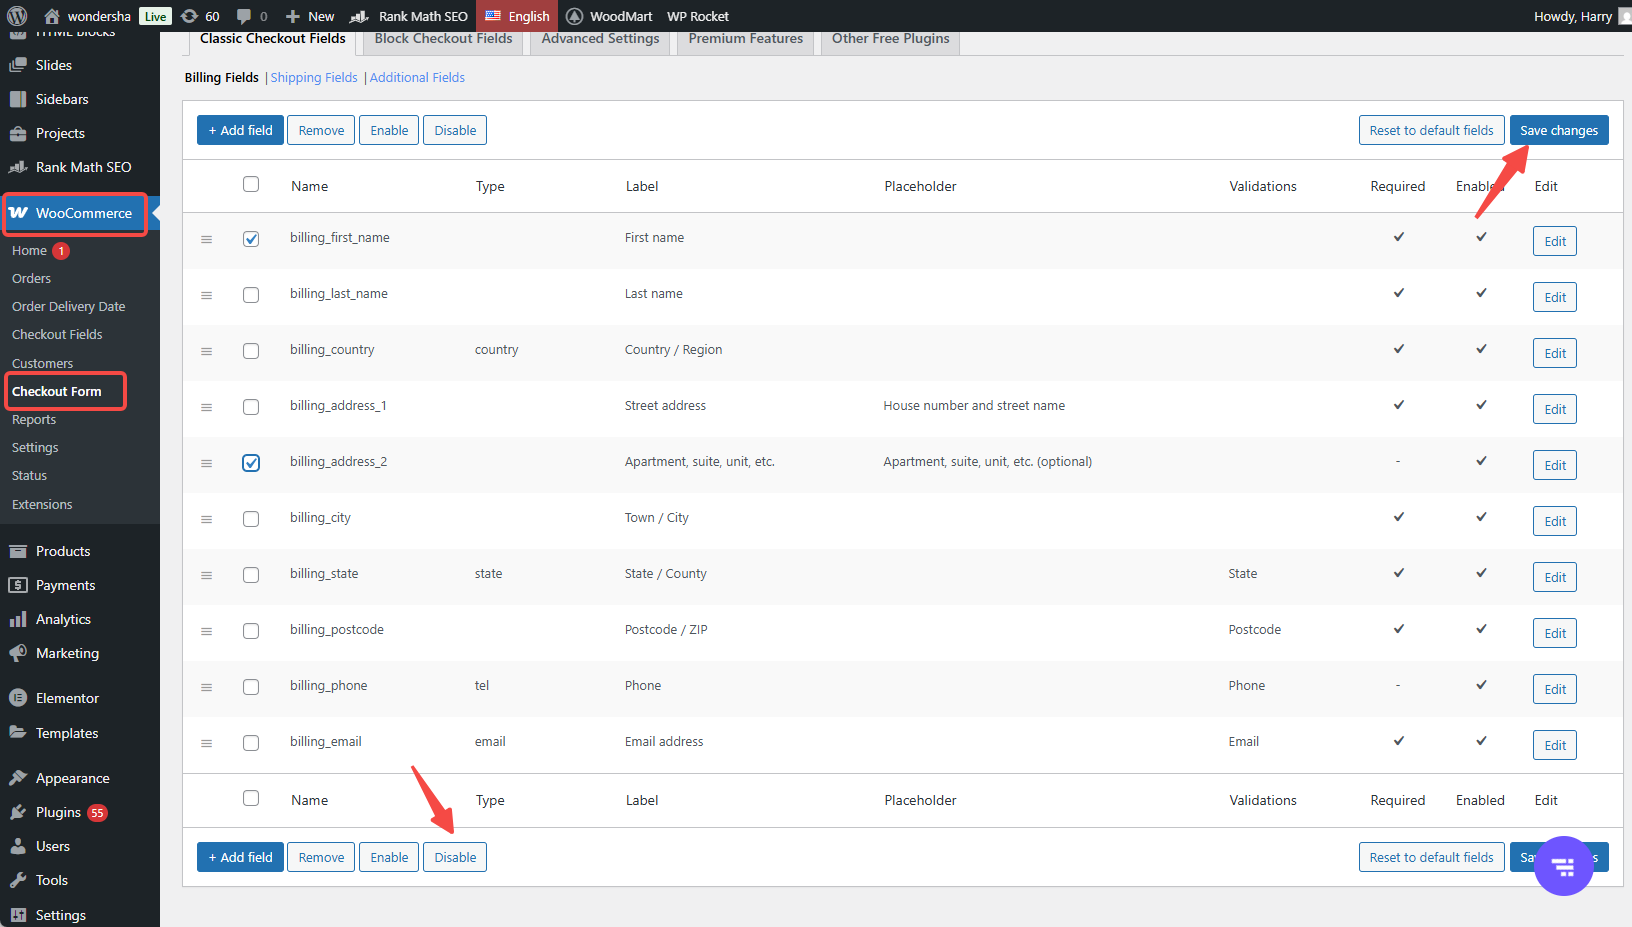Click the purple floating chat button
This screenshot has height=927, width=1632.
click(x=1563, y=866)
